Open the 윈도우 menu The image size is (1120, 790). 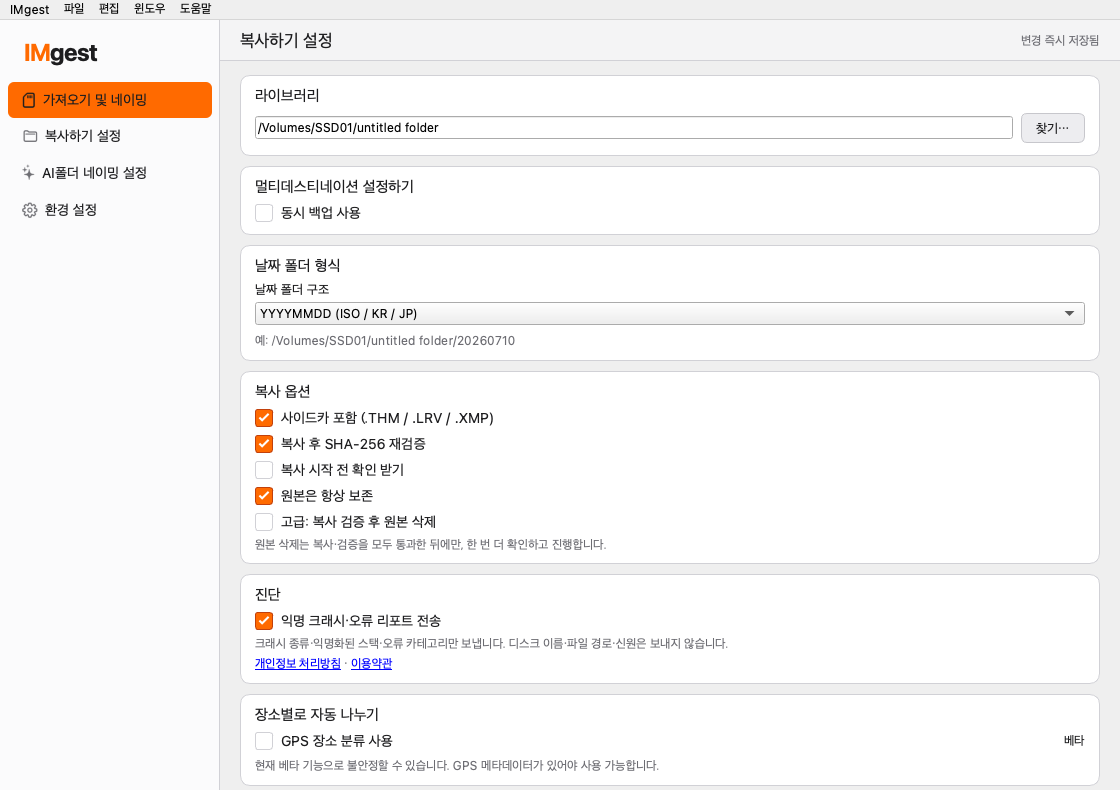click(x=149, y=9)
